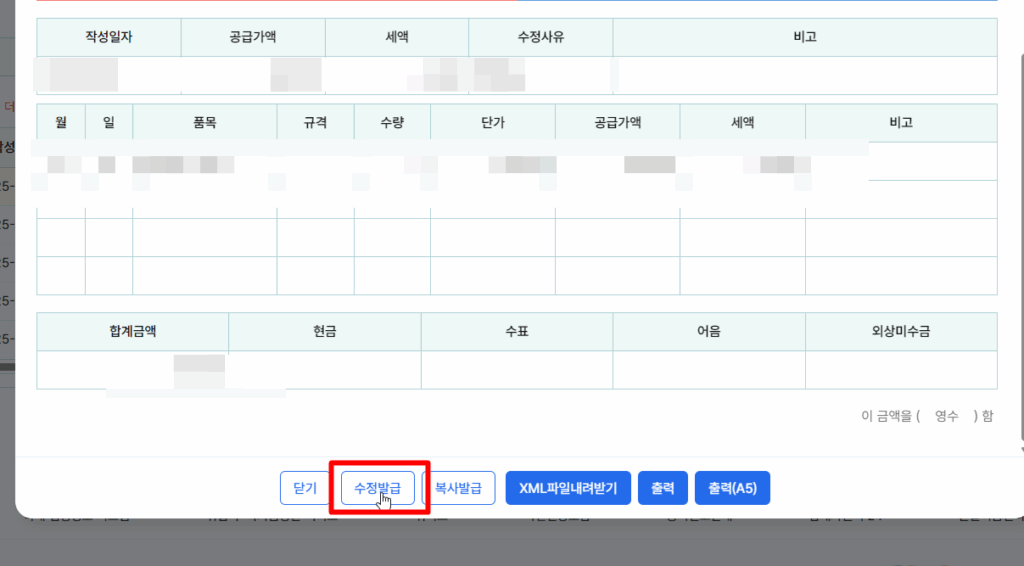Select the 규격 column header
The height and width of the screenshot is (566, 1024).
coord(315,123)
